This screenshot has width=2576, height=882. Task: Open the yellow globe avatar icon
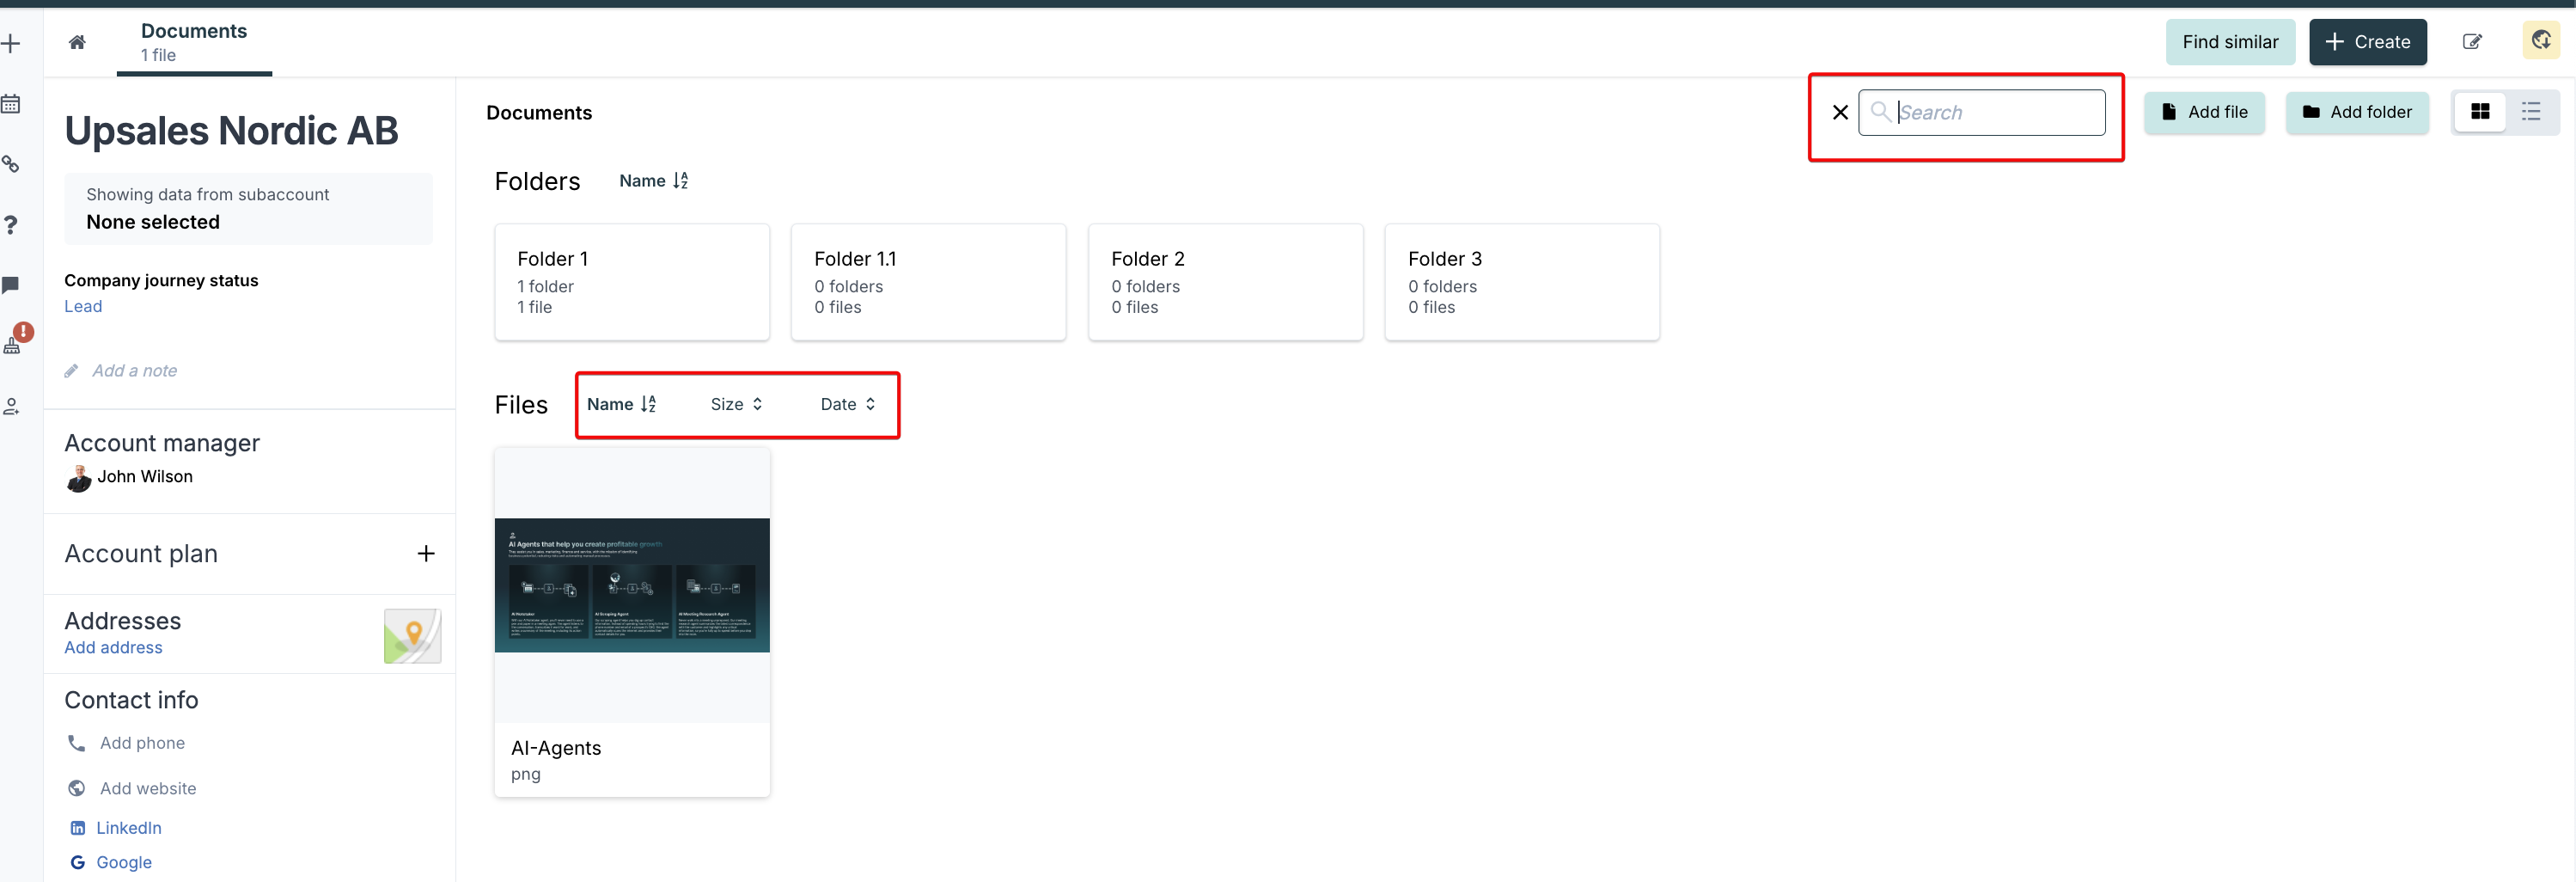2540,41
